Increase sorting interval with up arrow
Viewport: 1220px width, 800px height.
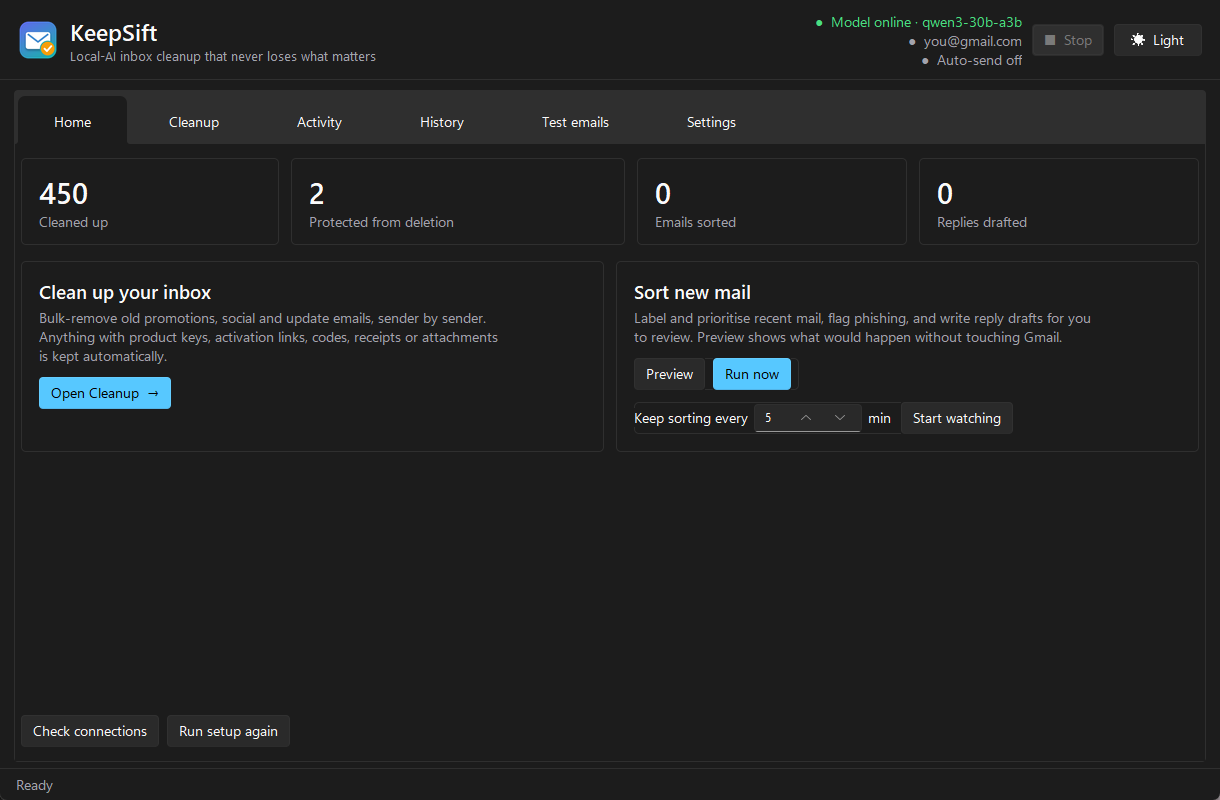coord(806,418)
